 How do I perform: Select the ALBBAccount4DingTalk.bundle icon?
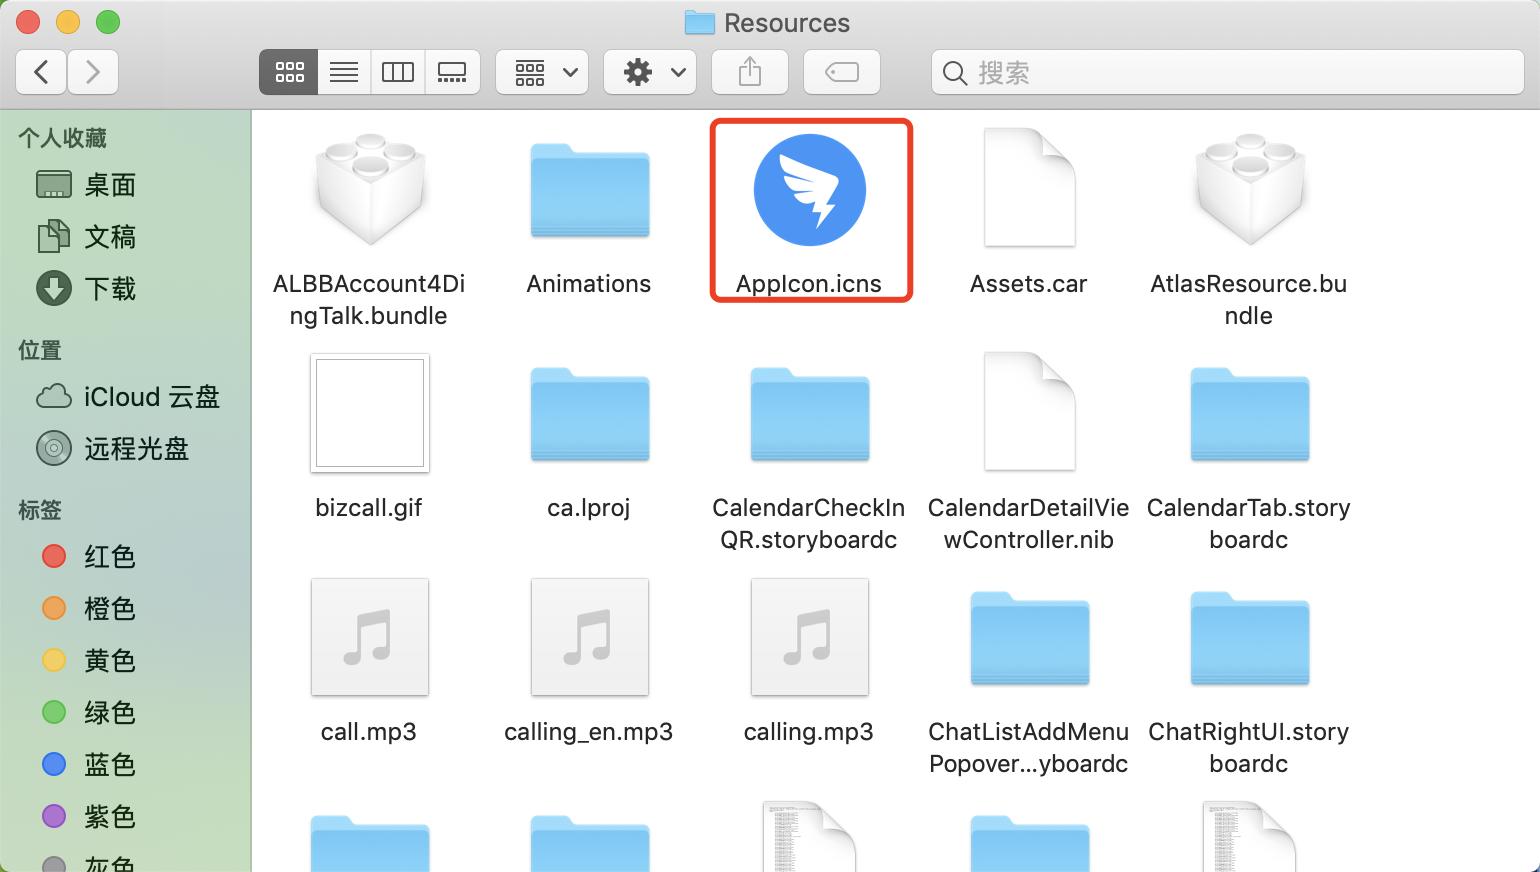(370, 190)
